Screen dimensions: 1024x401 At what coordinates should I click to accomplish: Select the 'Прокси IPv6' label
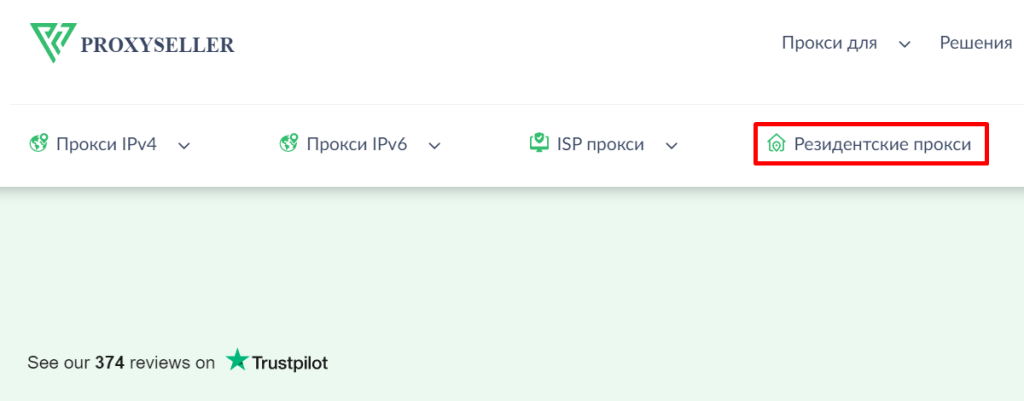point(357,144)
